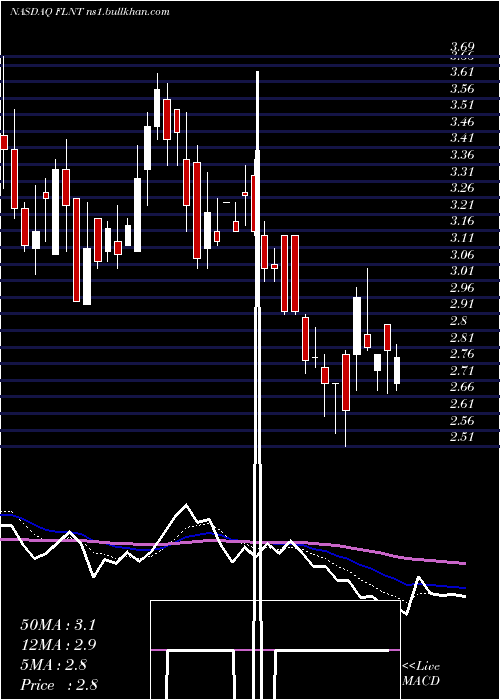Screen dimensions: 500x700
Task: Click the 3.11 price axis label
Action: 462,238
